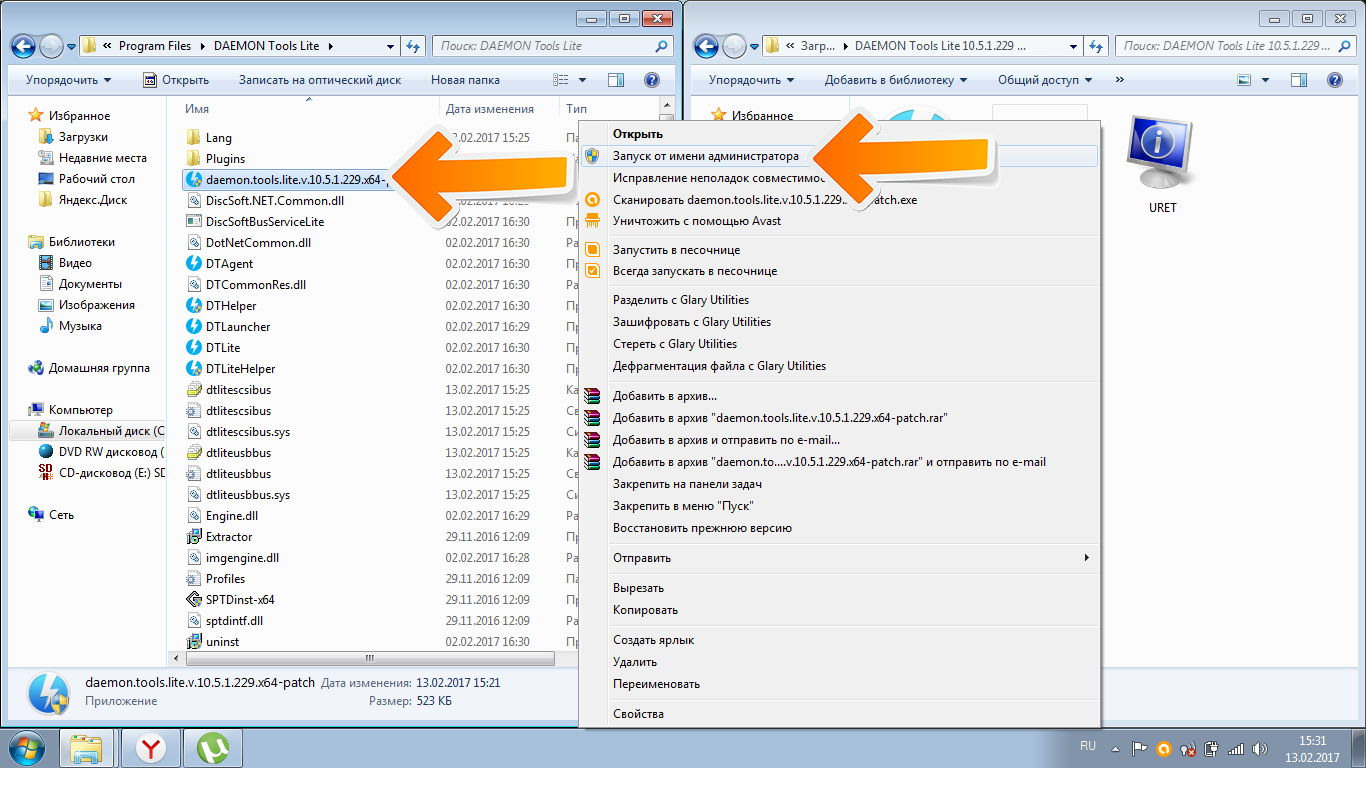Refresh the Program Files address bar location

coord(415,46)
